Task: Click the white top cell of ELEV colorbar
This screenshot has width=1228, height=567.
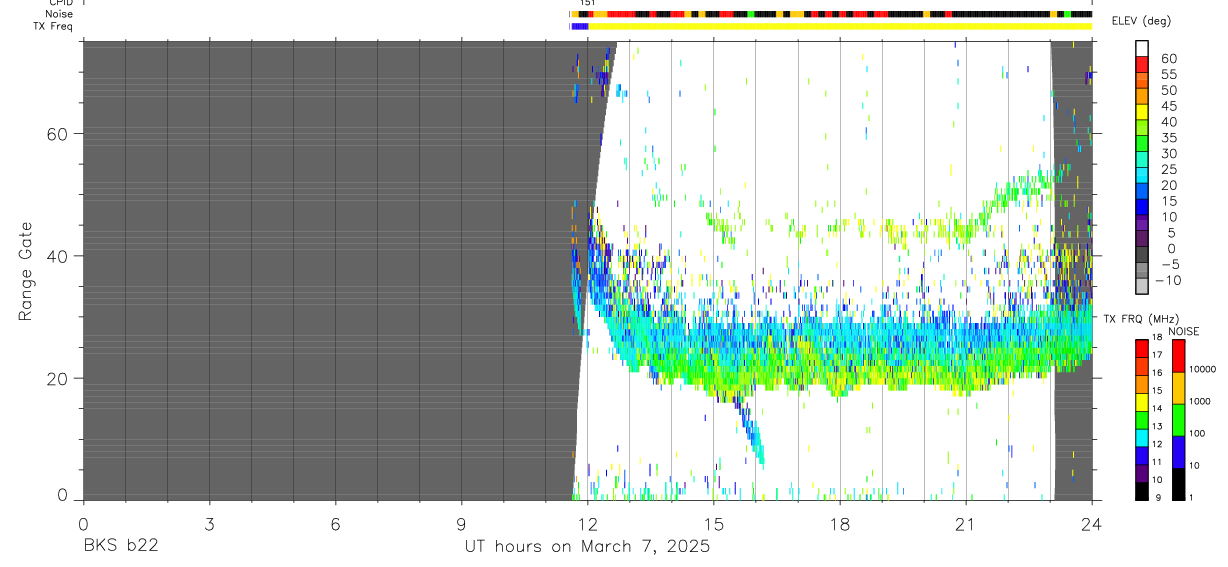Action: click(x=1142, y=48)
